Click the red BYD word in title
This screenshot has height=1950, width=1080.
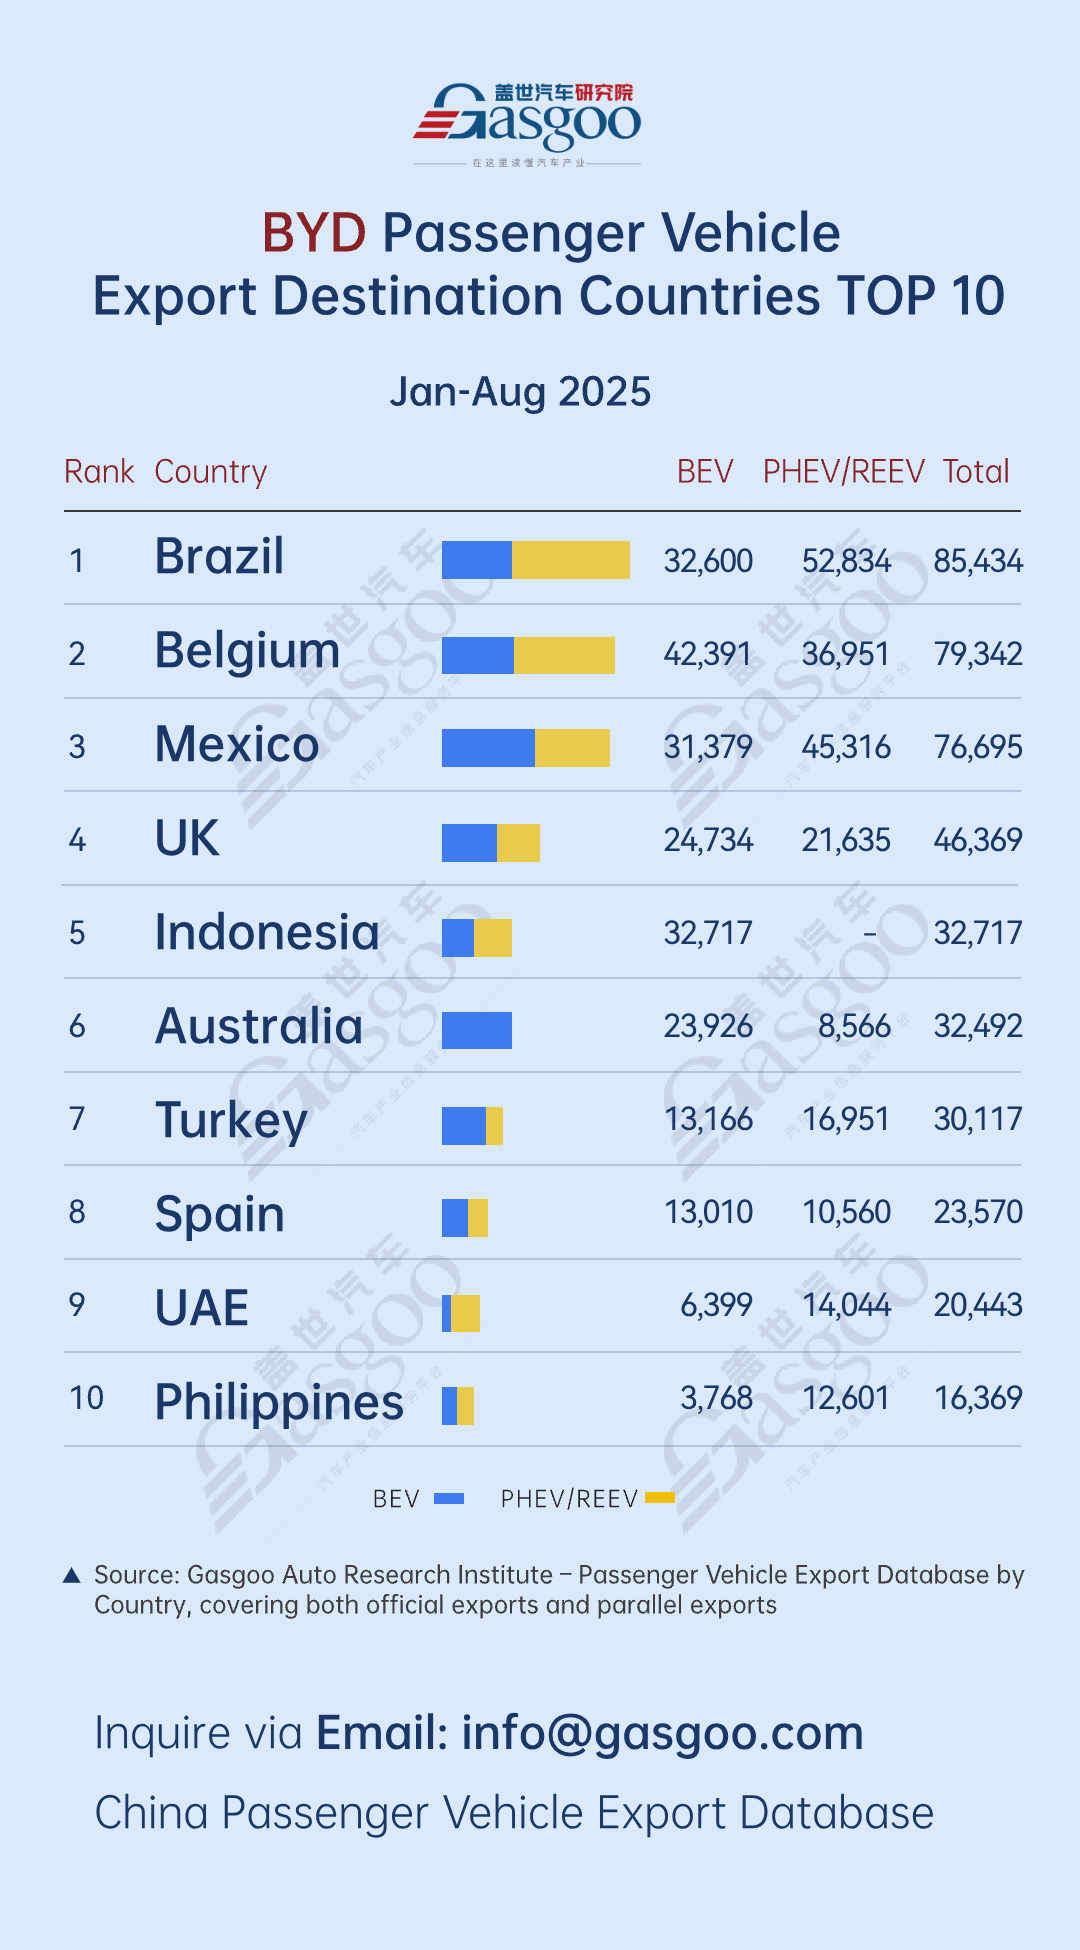314,233
